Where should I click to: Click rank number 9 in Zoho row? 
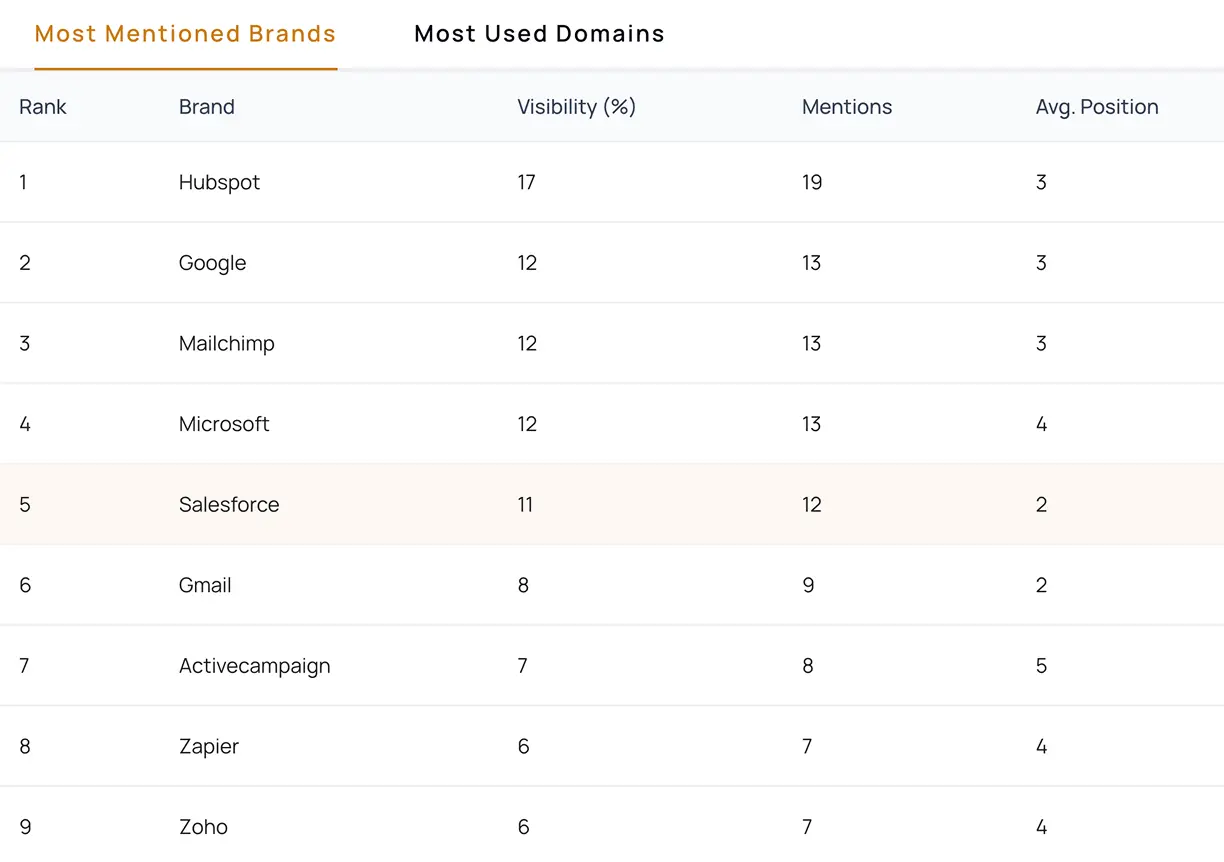pyautogui.click(x=25, y=827)
